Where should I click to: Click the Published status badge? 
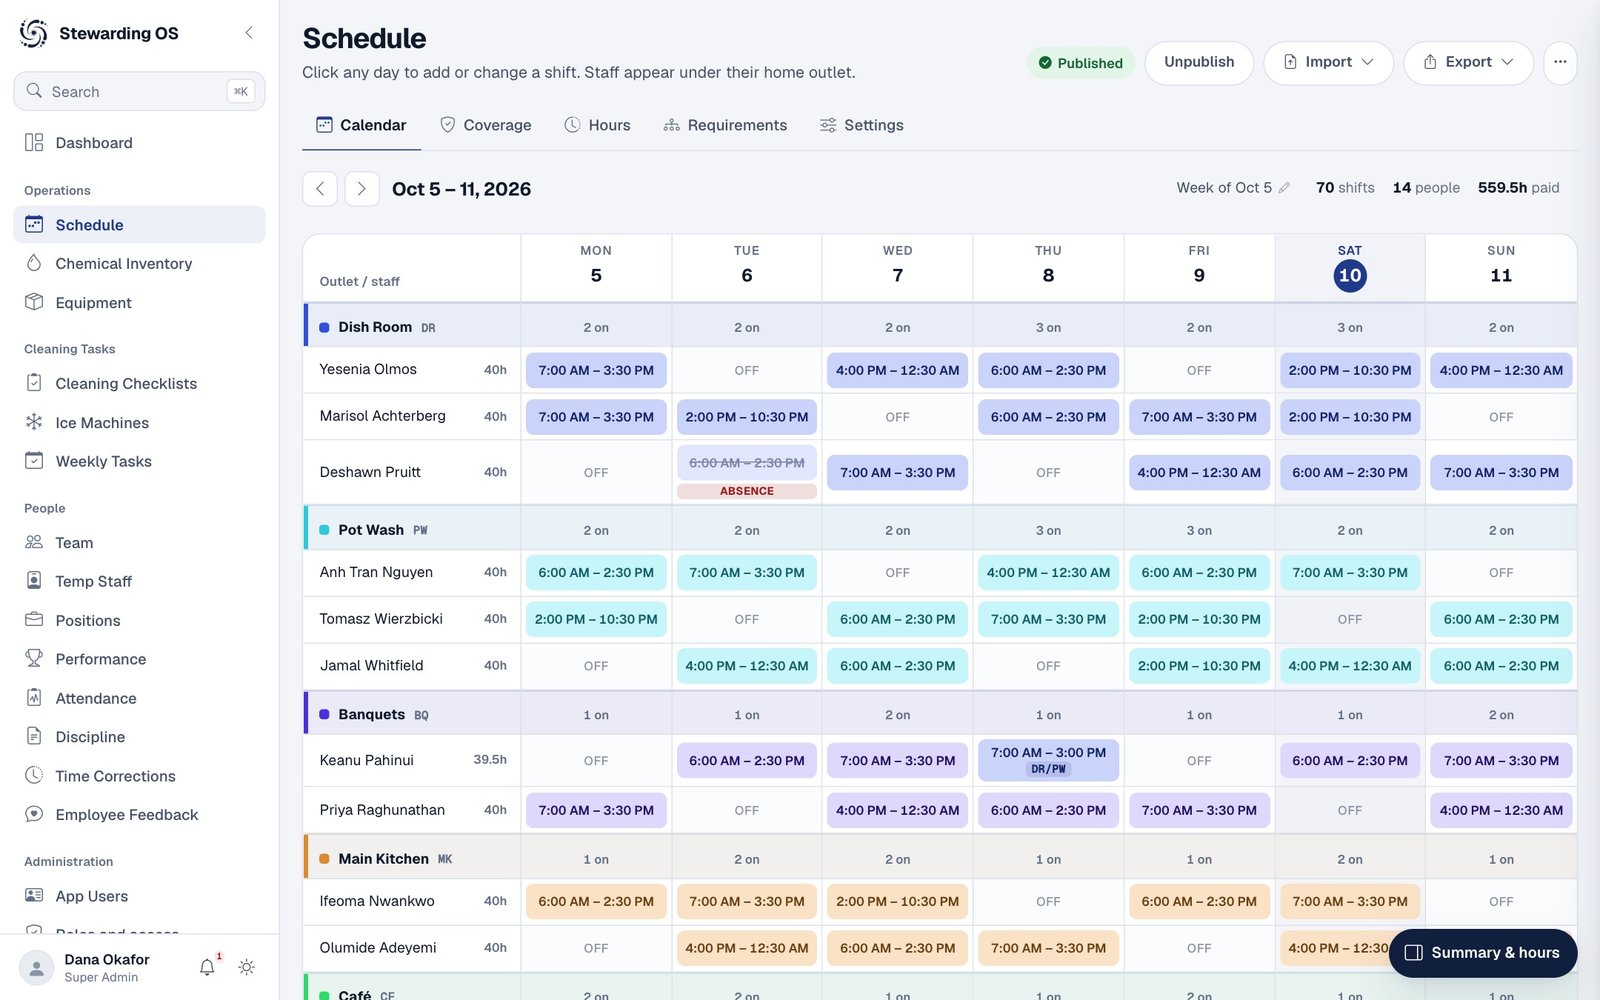[x=1080, y=63]
